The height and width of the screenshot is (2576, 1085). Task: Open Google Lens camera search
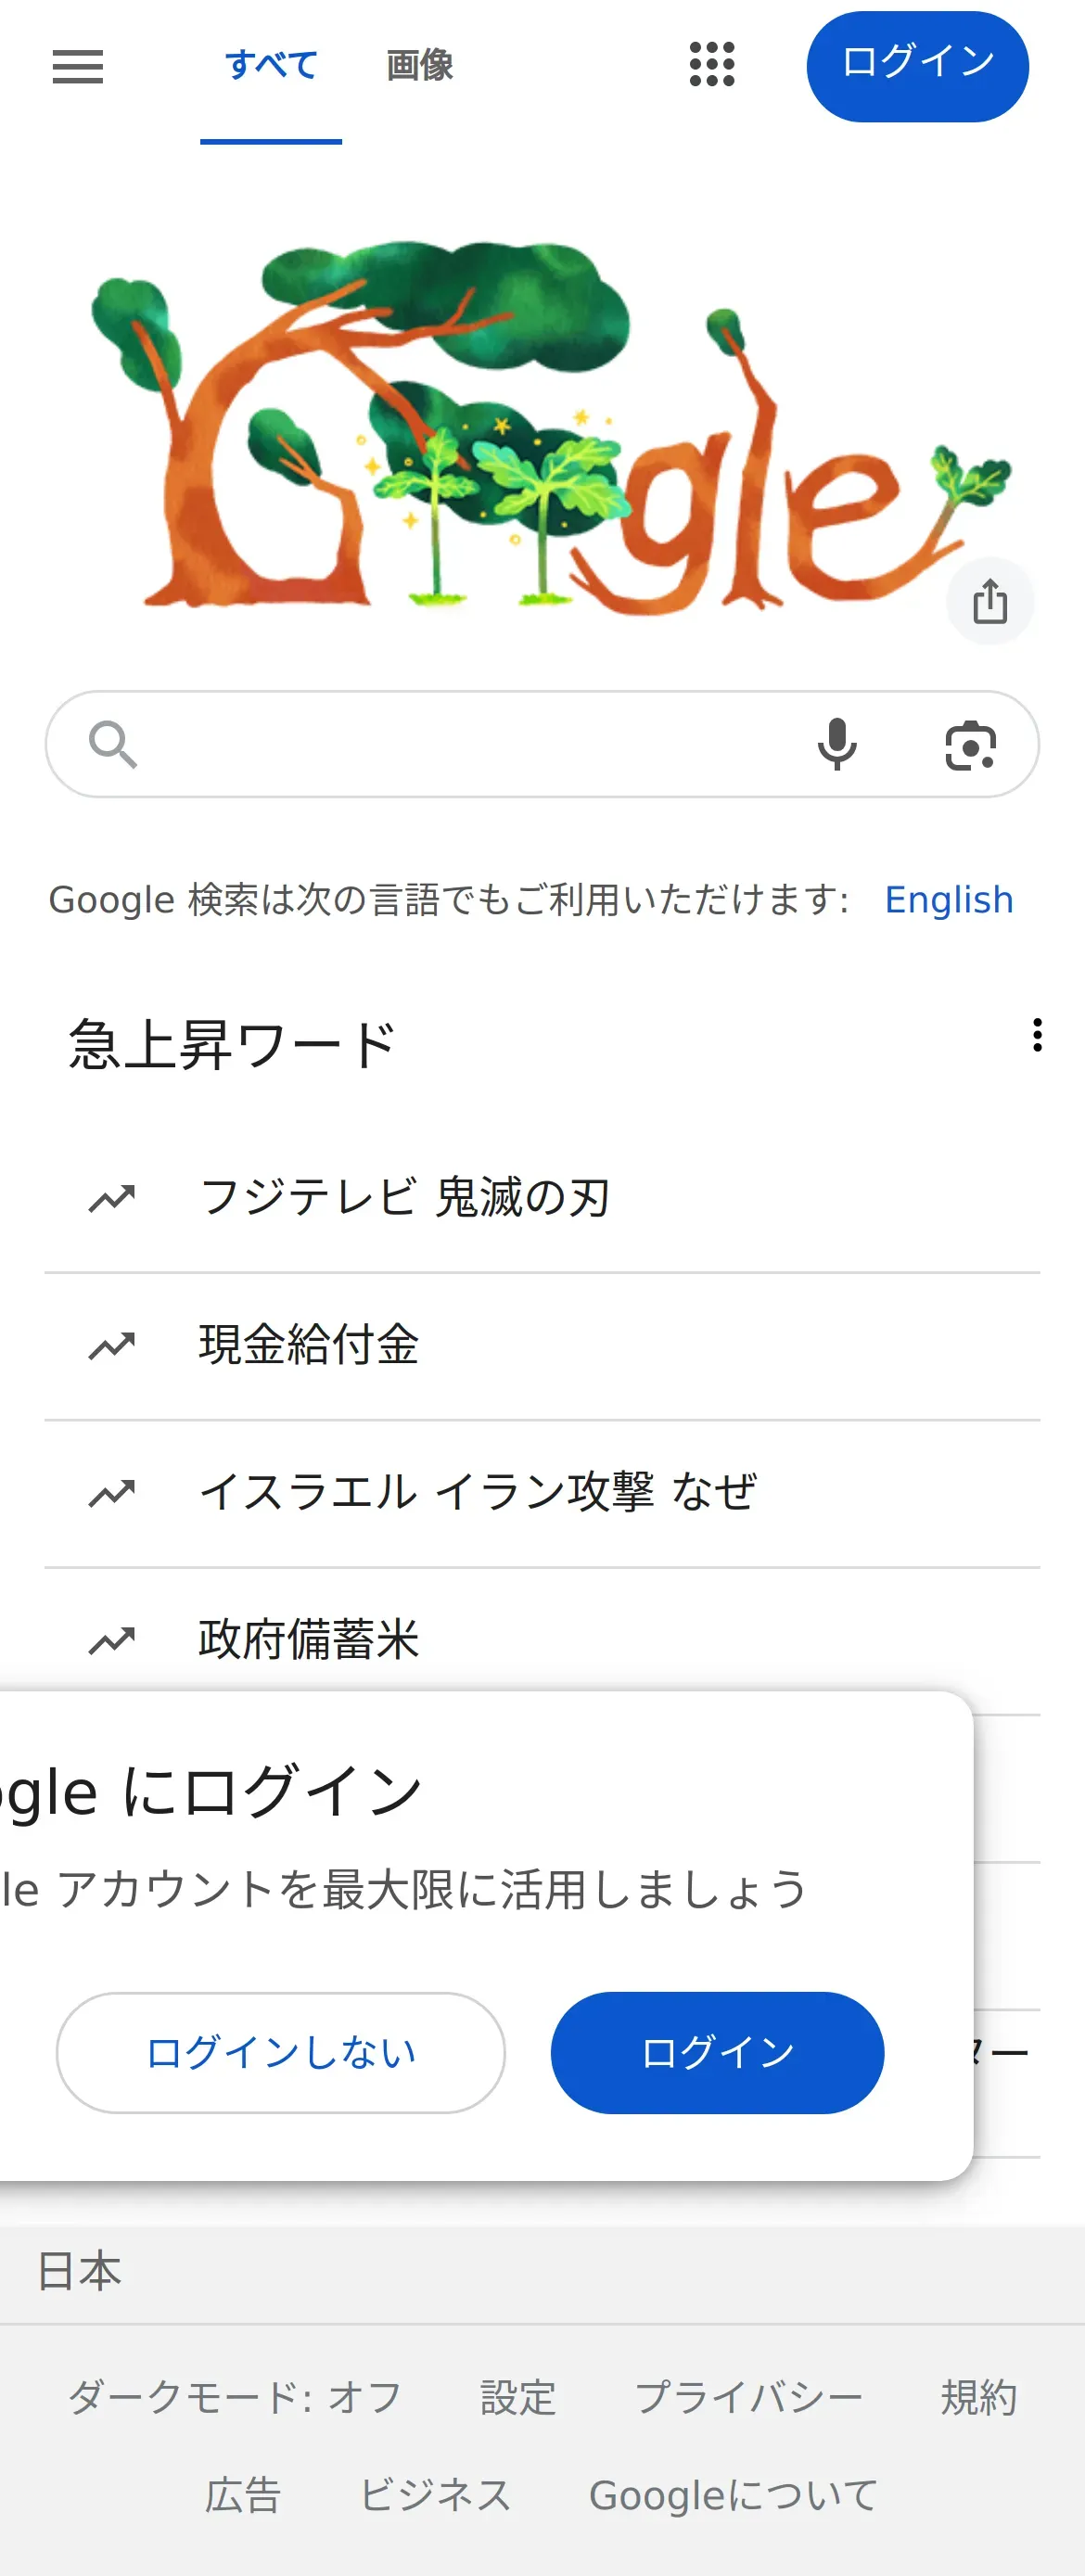[x=970, y=746]
